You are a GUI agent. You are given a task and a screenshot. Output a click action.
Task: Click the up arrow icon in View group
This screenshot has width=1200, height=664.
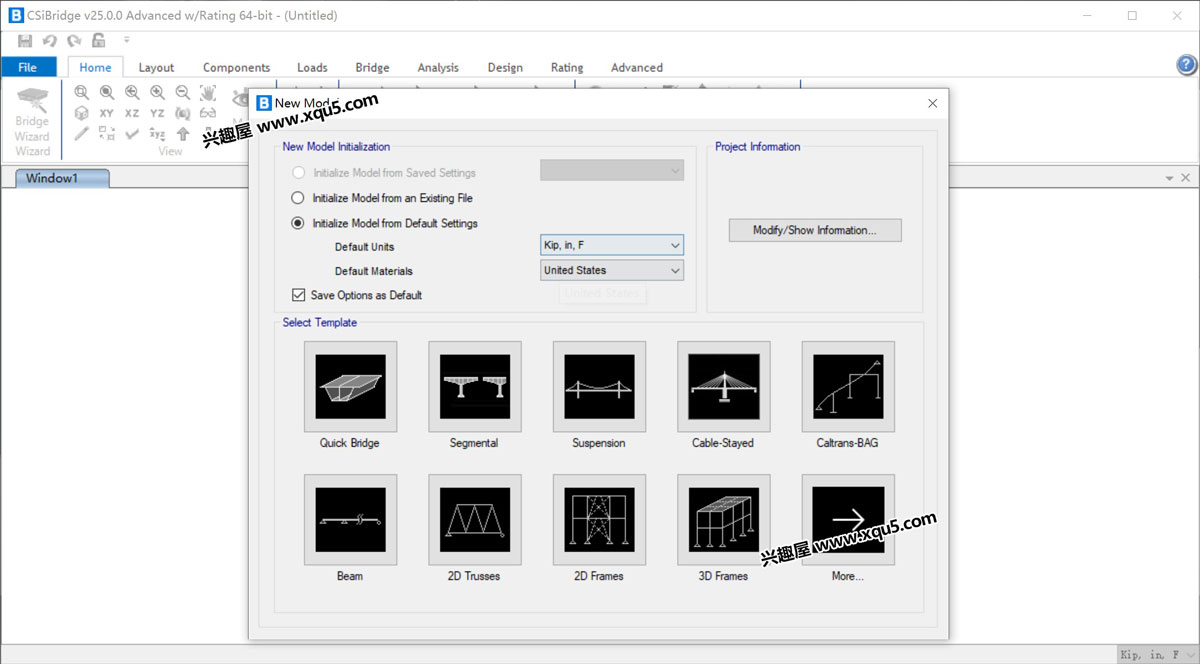point(182,133)
